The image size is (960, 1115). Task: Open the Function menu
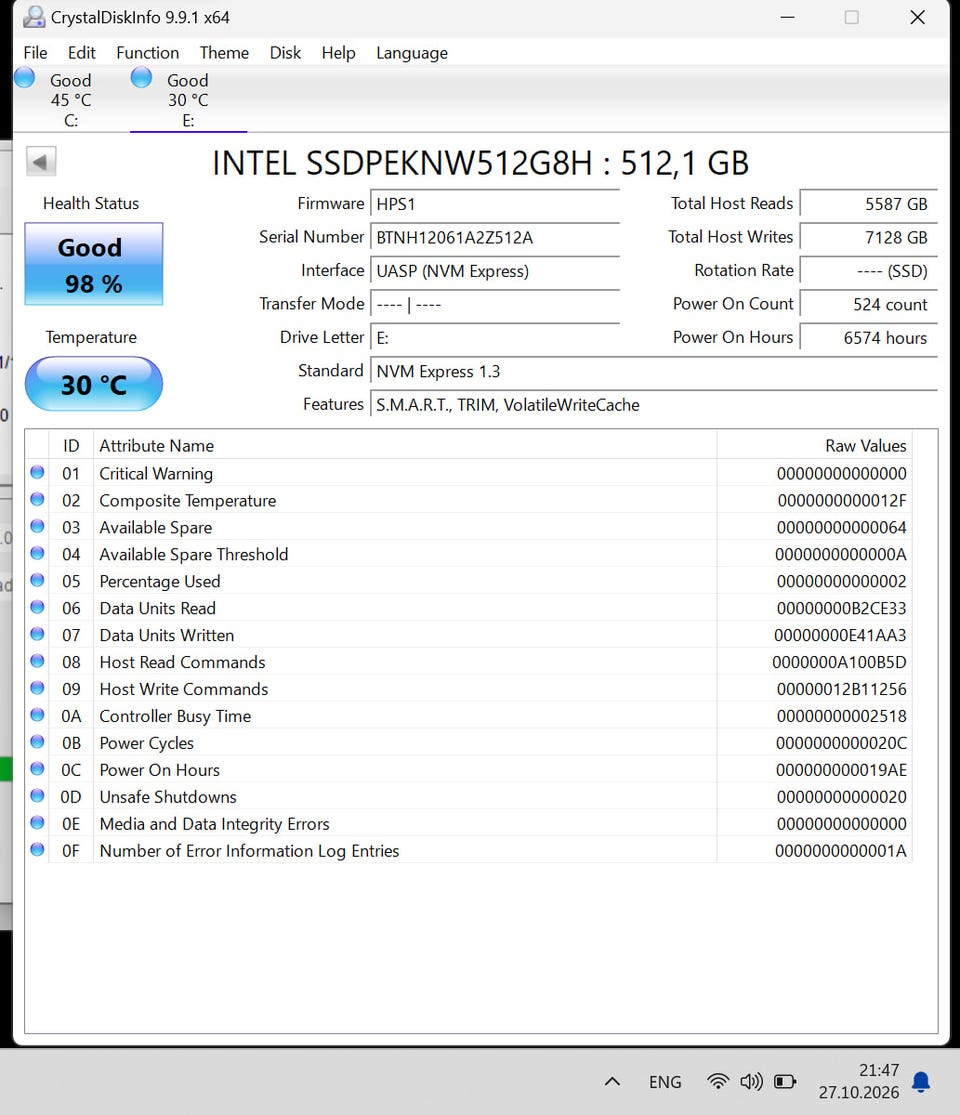pyautogui.click(x=148, y=53)
